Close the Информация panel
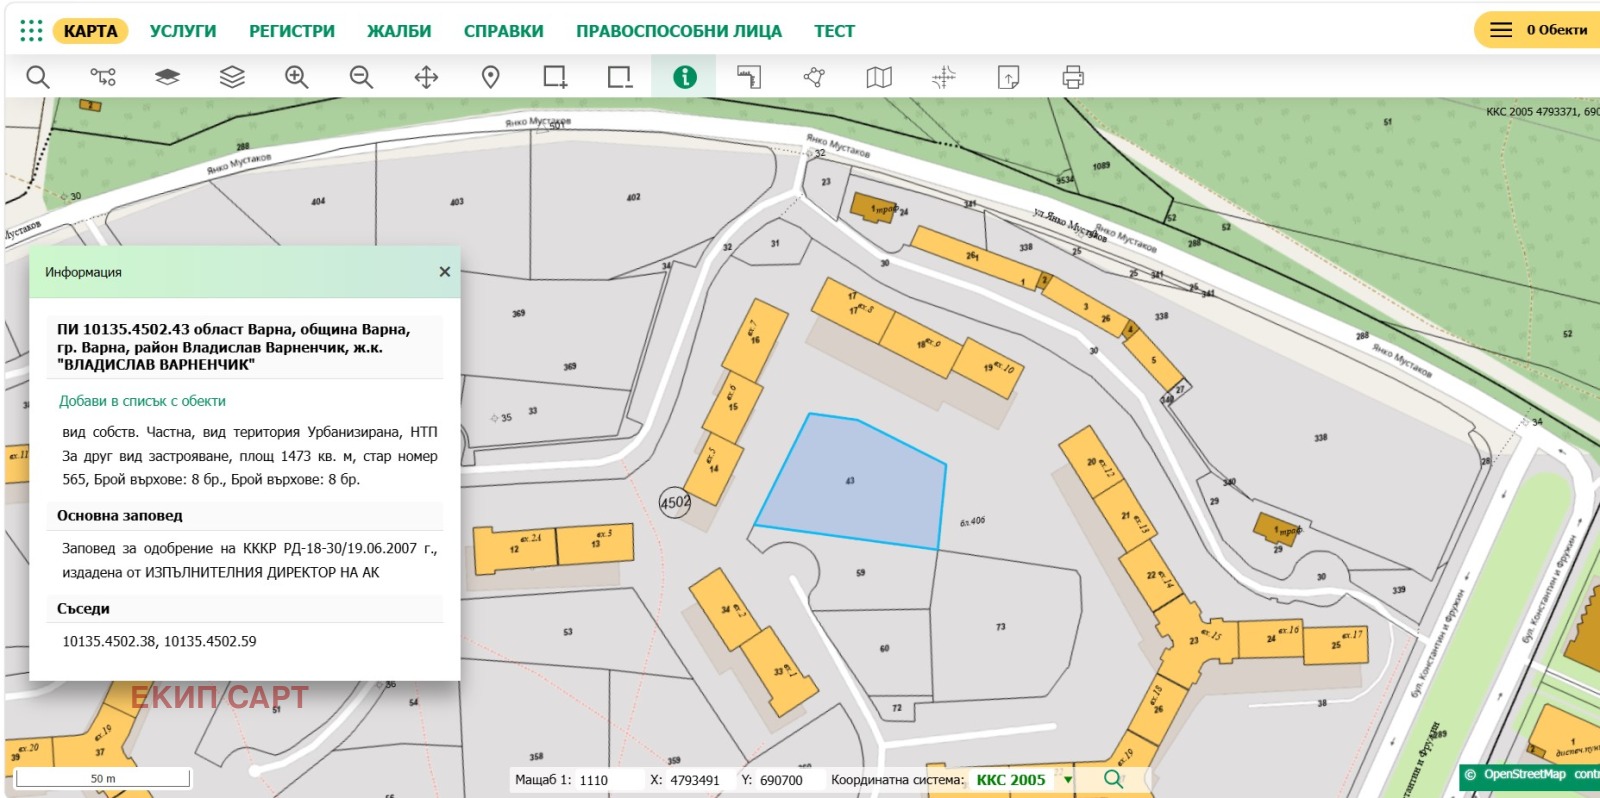 [445, 272]
